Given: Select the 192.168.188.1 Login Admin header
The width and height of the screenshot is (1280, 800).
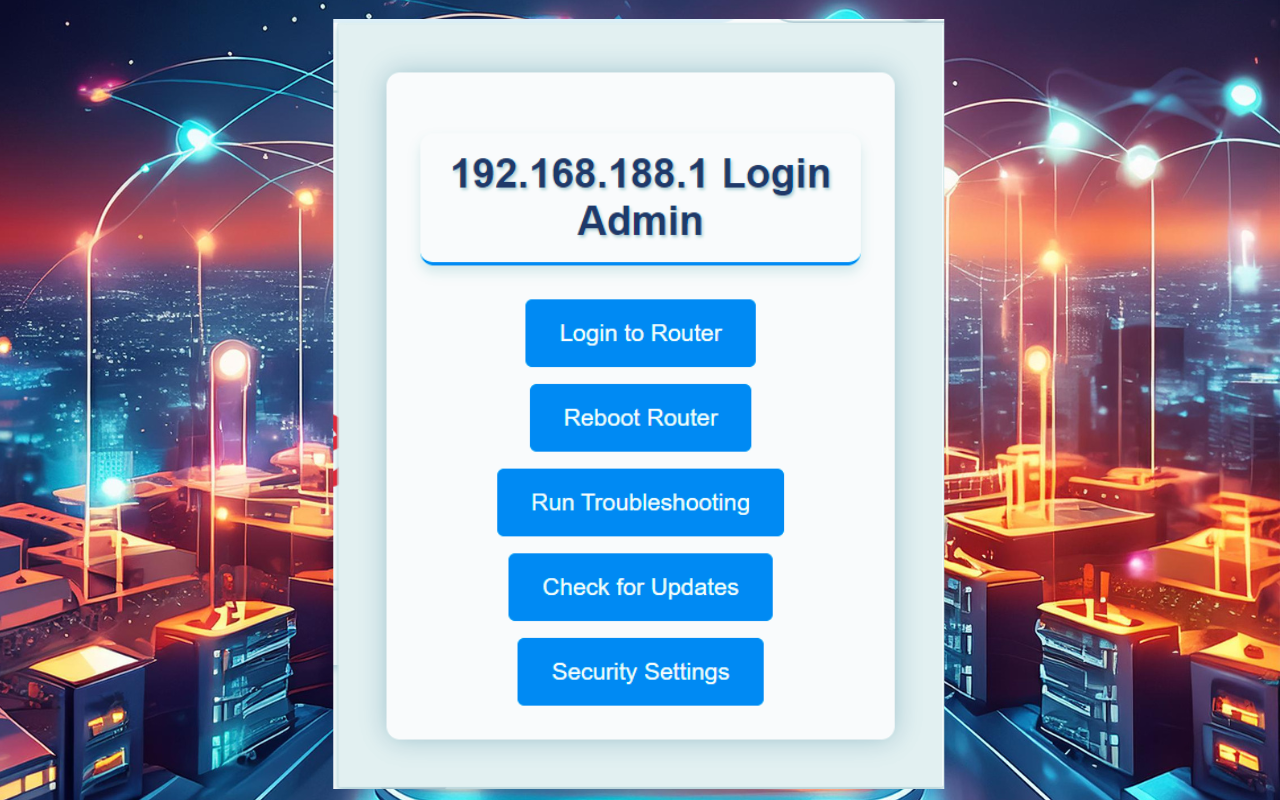Looking at the screenshot, I should 640,197.
